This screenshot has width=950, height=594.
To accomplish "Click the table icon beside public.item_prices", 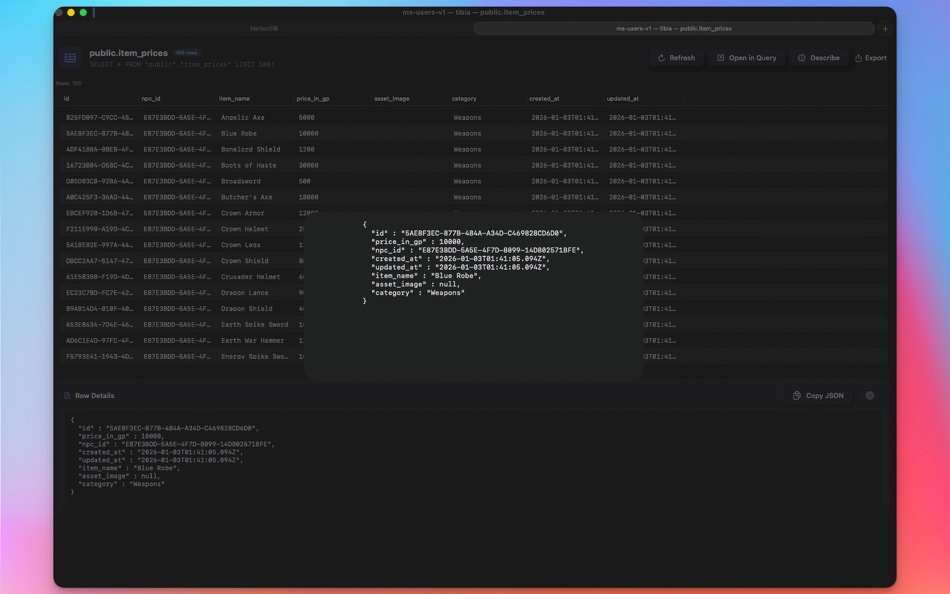I will pyautogui.click(x=68, y=57).
